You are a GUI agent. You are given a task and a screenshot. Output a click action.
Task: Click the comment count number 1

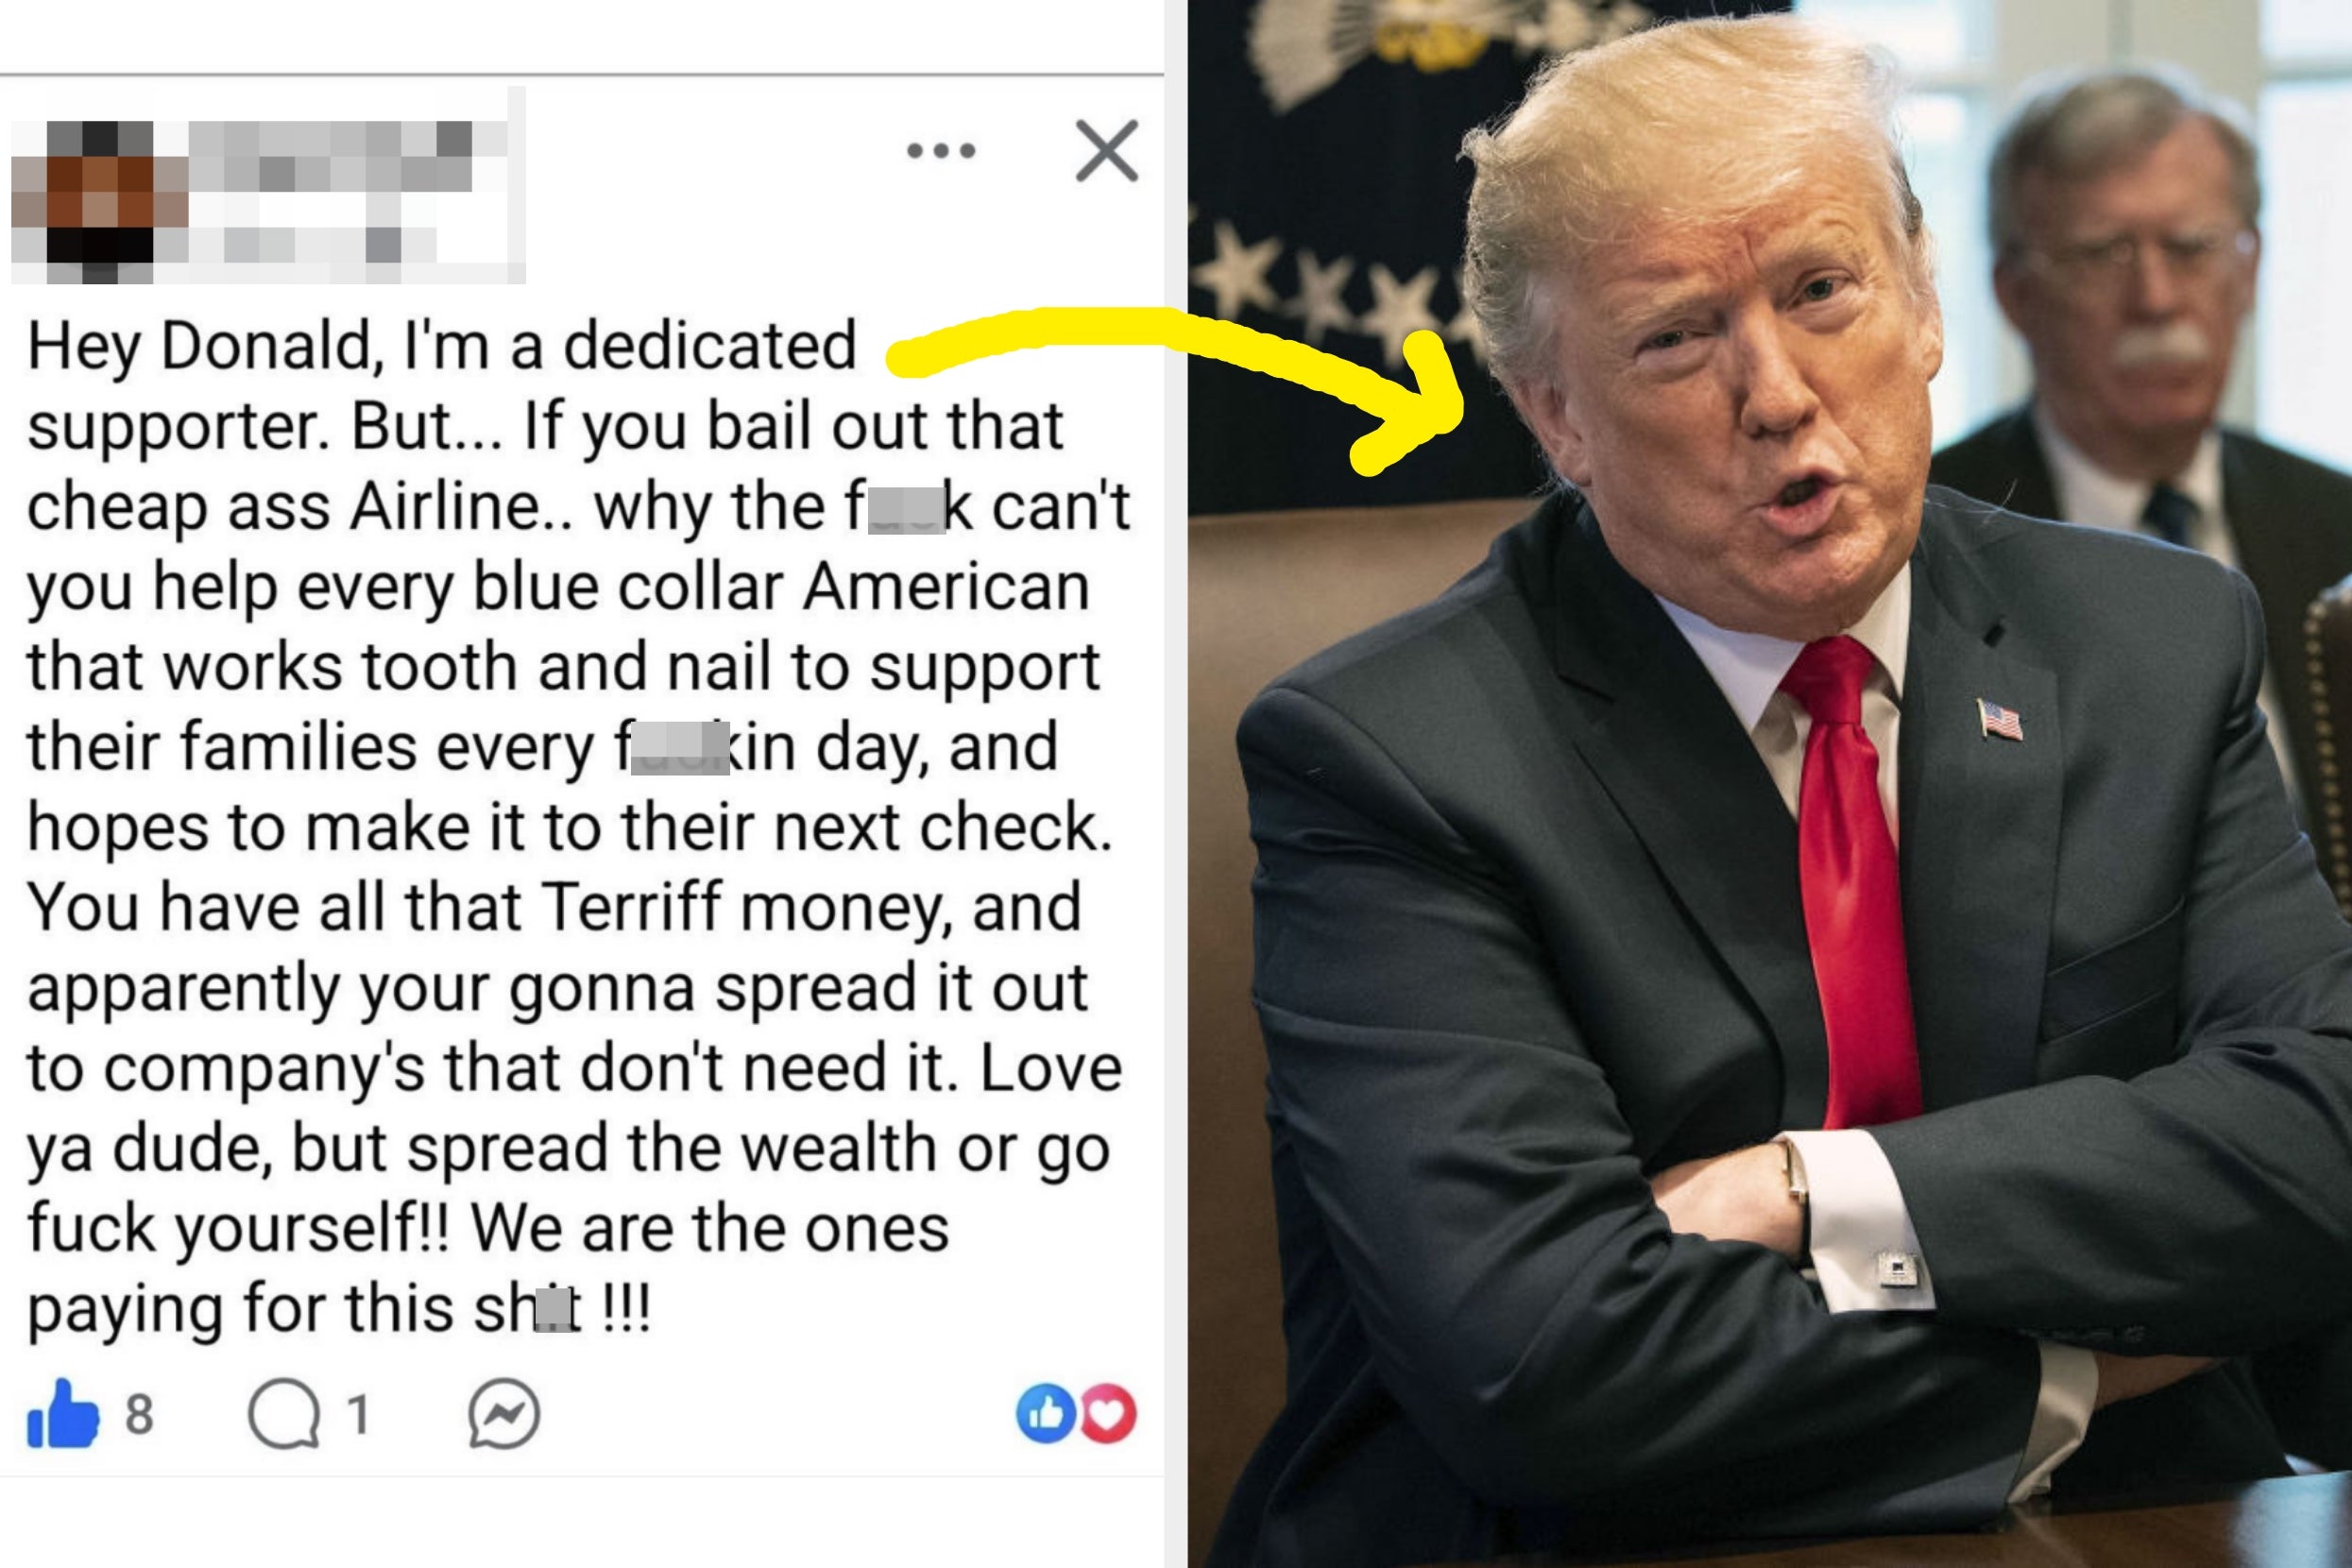coord(358,1414)
